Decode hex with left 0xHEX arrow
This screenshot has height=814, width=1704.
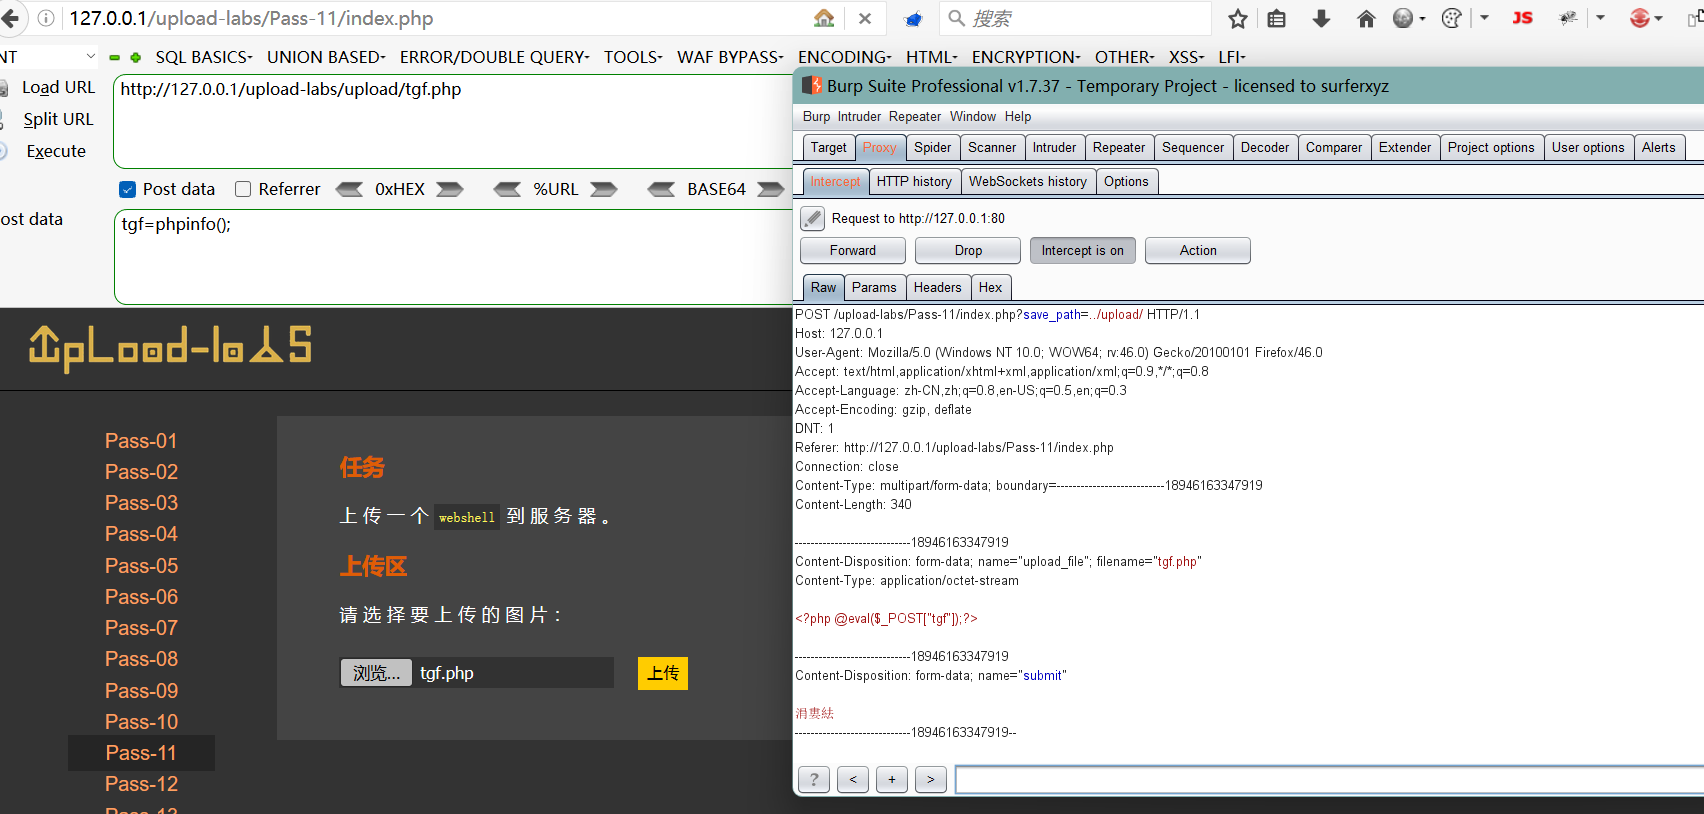pyautogui.click(x=349, y=189)
